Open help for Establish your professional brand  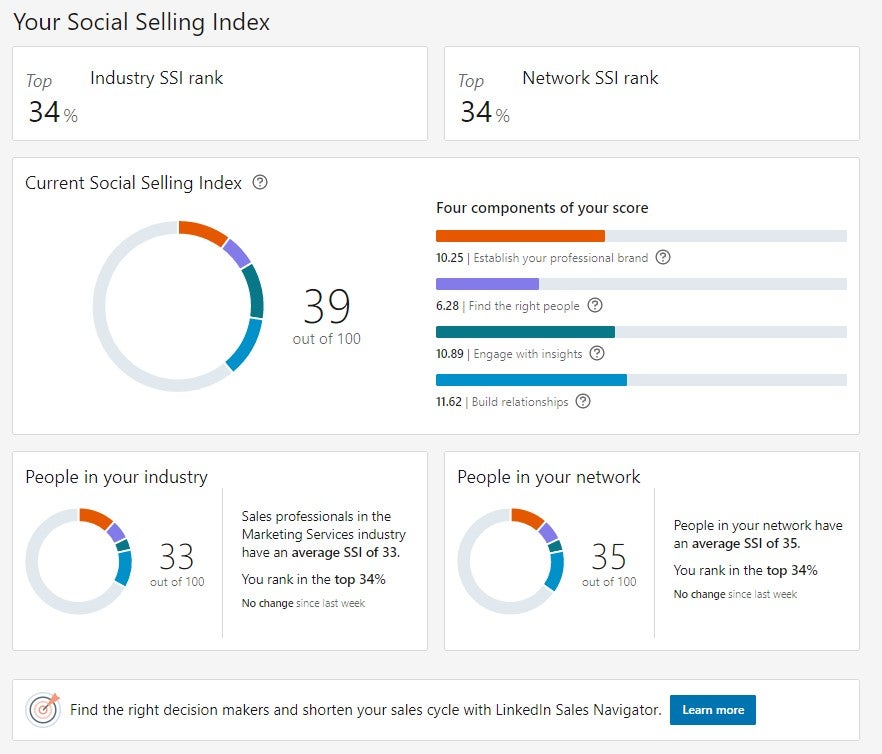point(662,257)
